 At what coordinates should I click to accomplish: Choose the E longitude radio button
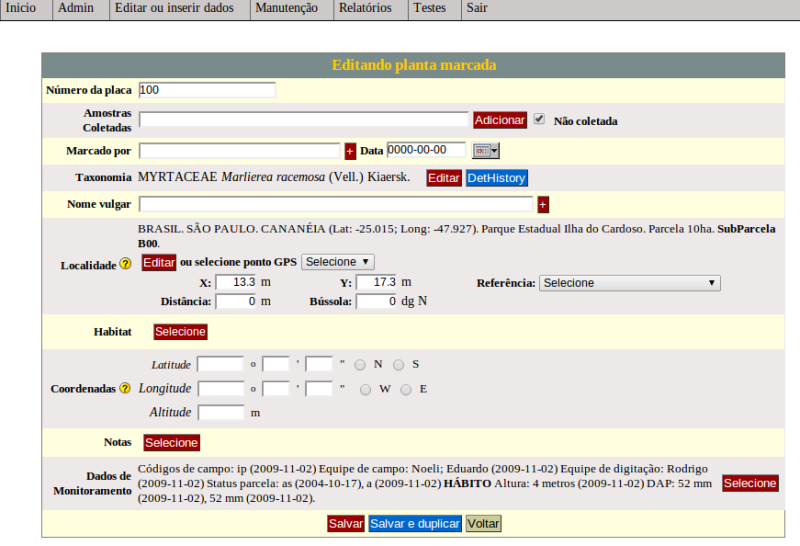(x=406, y=389)
